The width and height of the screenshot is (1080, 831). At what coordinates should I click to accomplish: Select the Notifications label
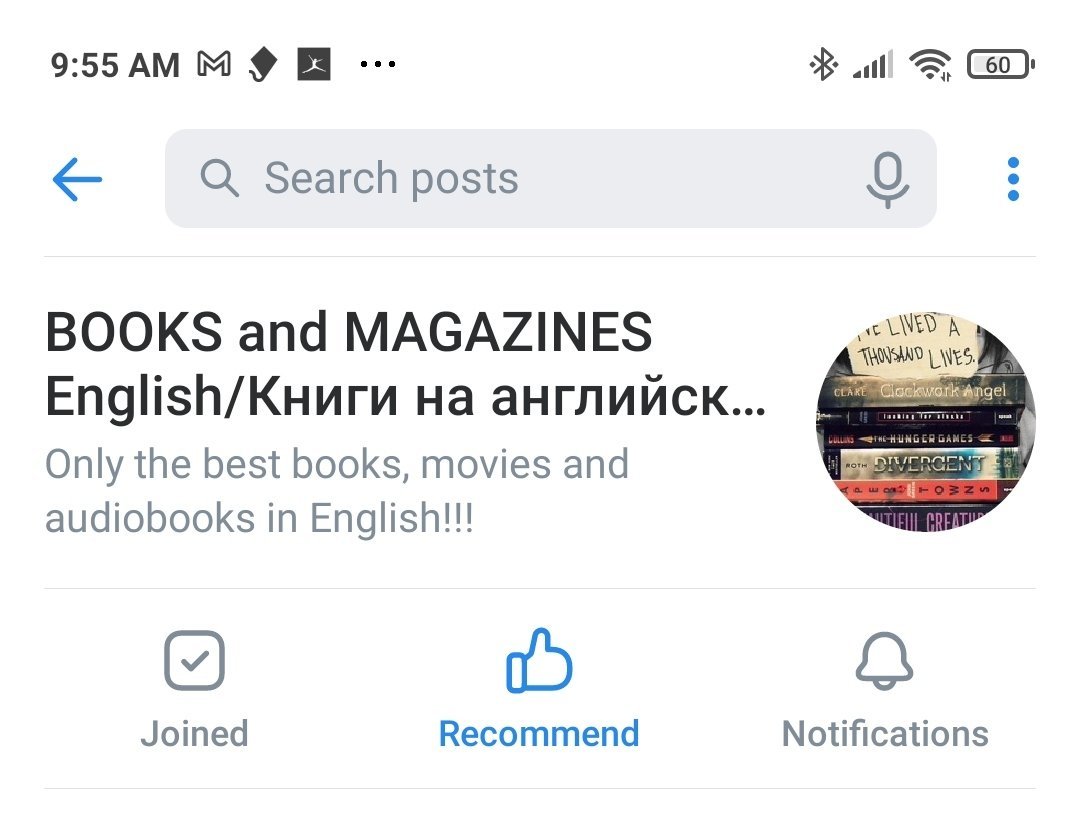point(885,734)
